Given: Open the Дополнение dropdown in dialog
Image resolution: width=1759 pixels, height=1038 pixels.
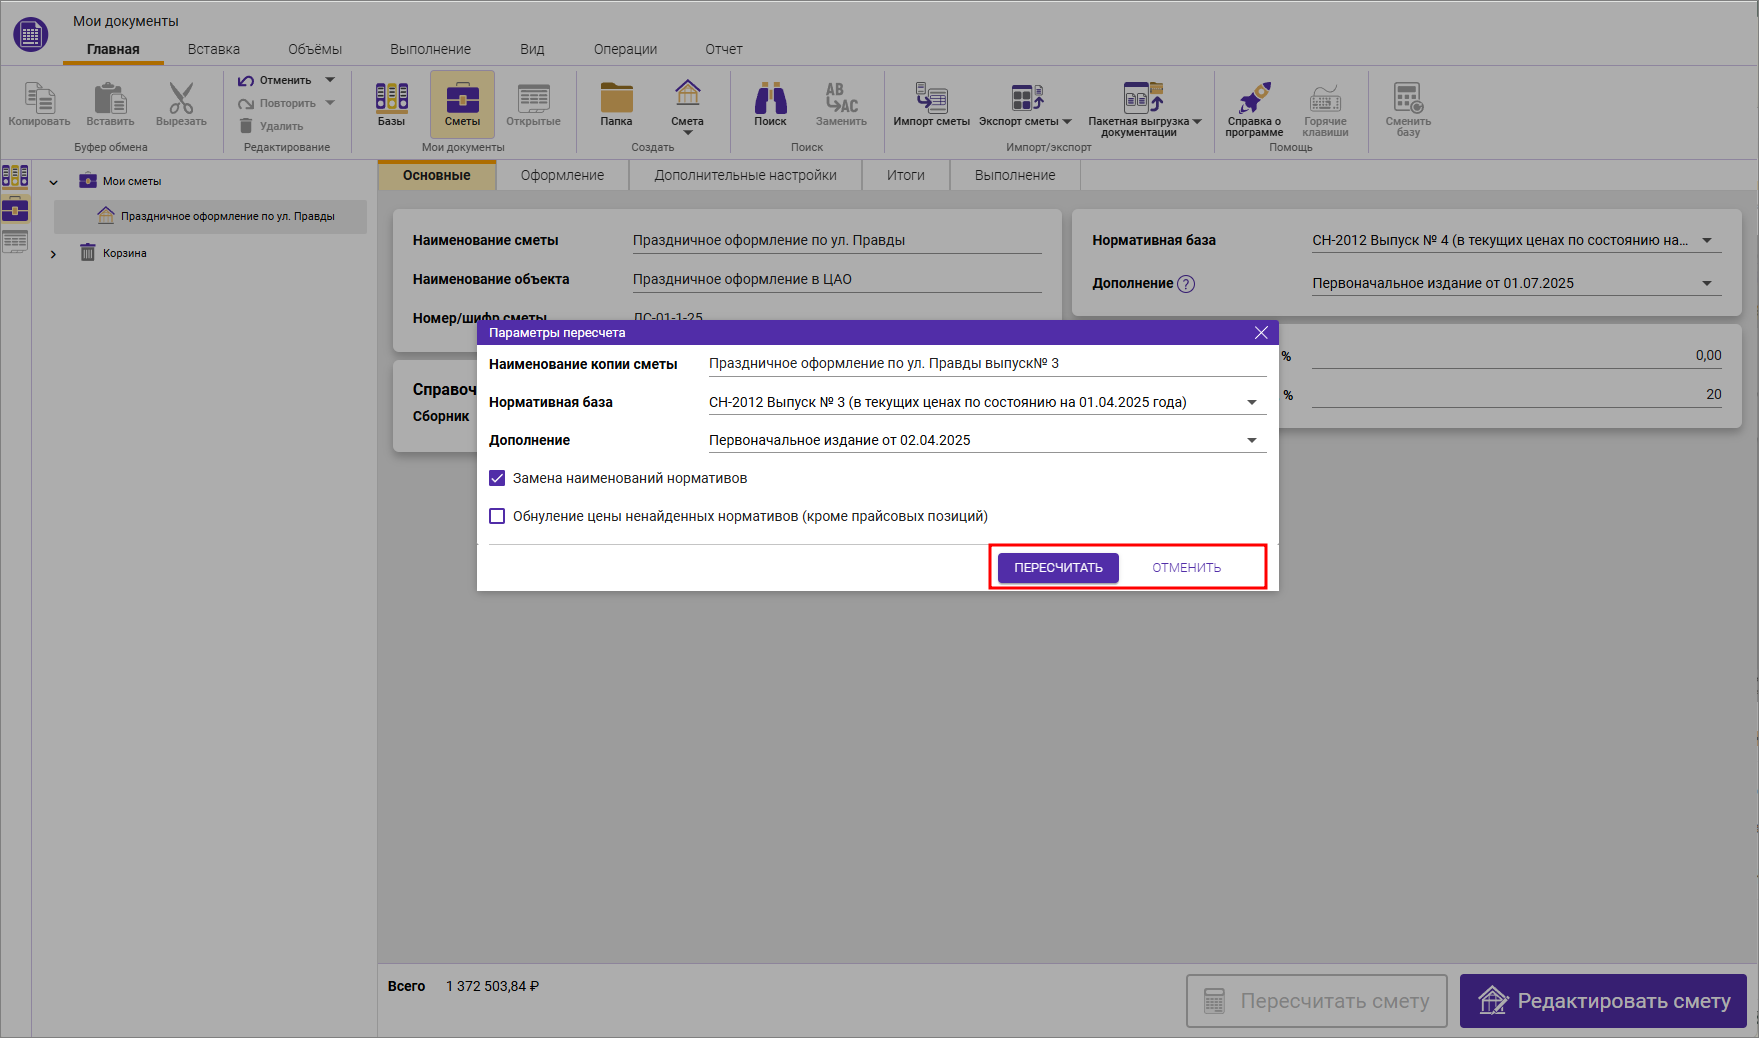Looking at the screenshot, I should pyautogui.click(x=1251, y=440).
